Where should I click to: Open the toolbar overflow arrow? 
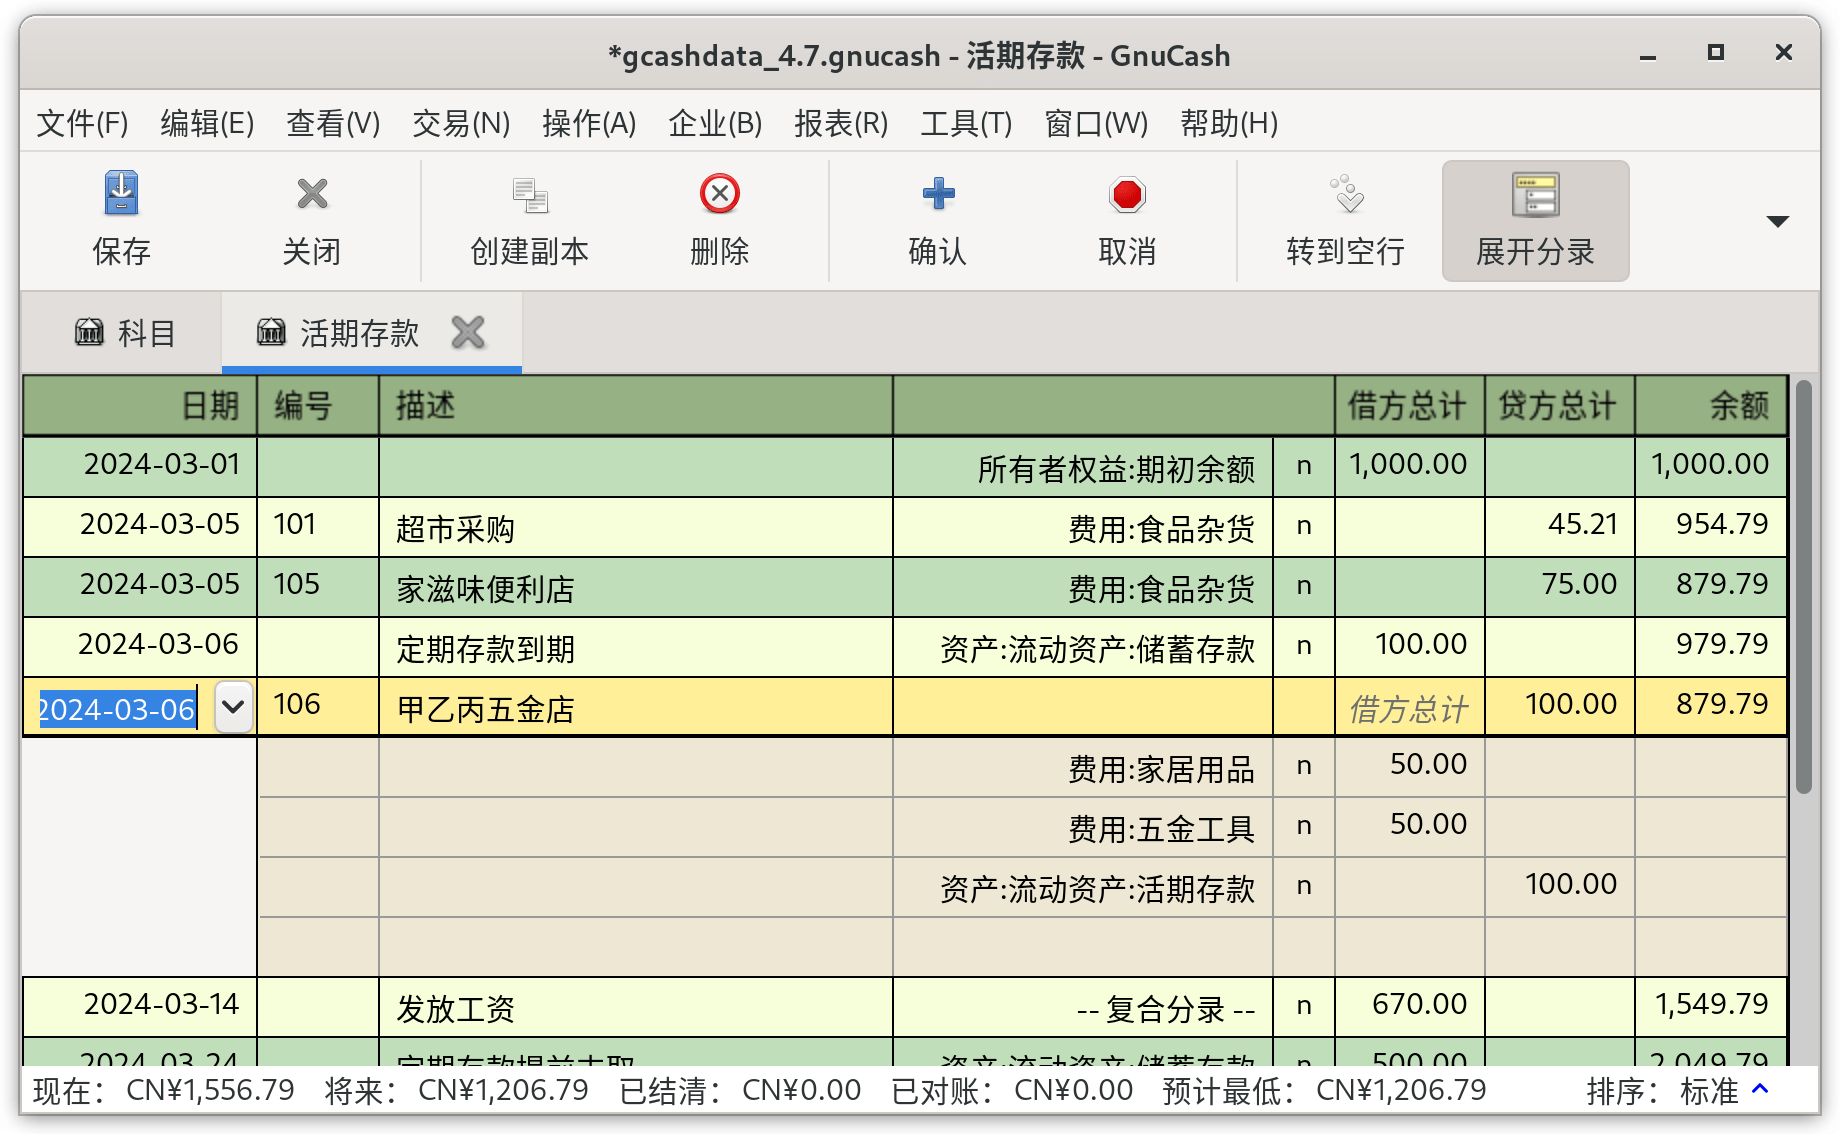point(1777,221)
